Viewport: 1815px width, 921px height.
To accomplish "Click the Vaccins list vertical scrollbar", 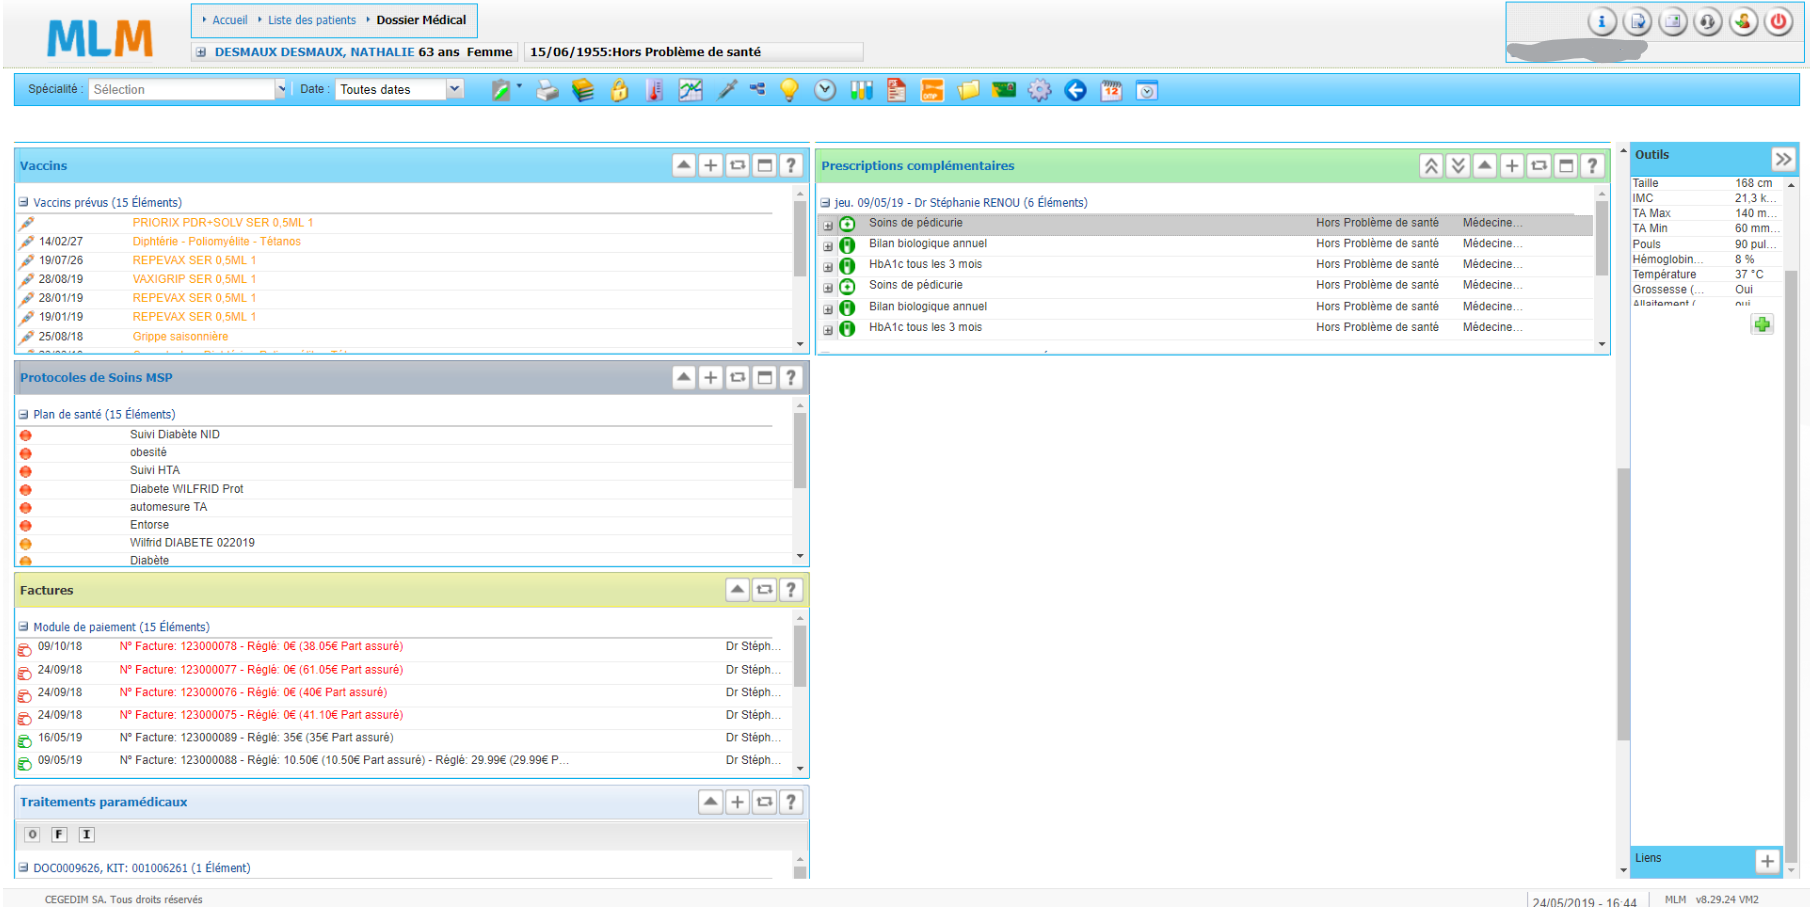I will [800, 240].
